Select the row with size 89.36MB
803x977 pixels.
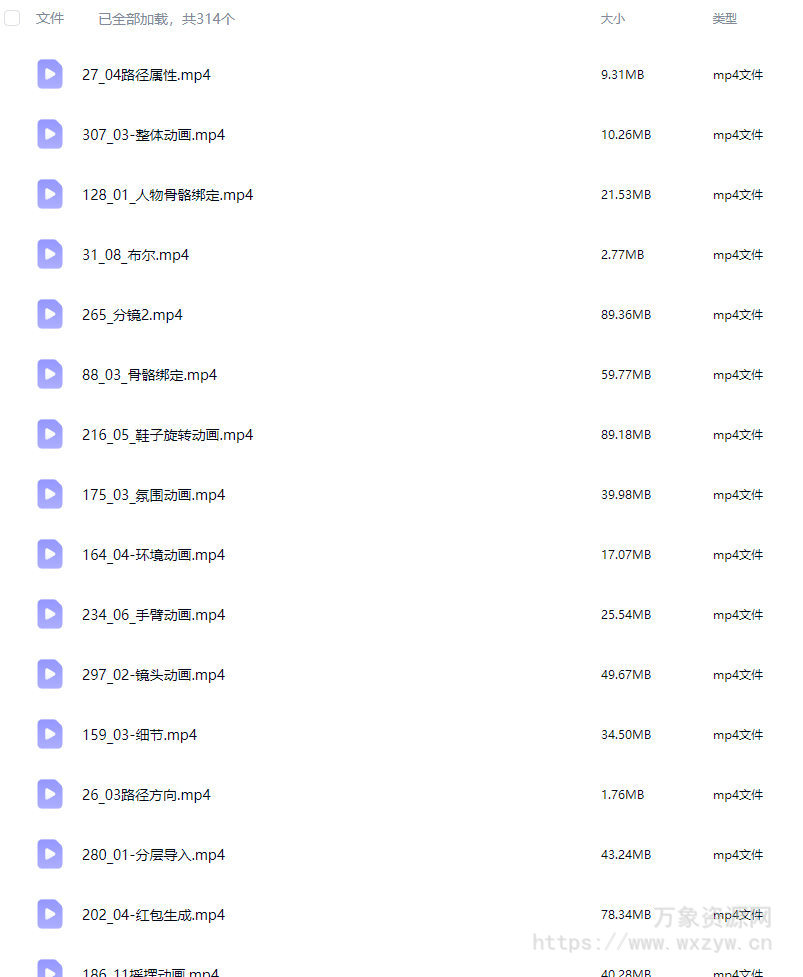pyautogui.click(x=401, y=314)
